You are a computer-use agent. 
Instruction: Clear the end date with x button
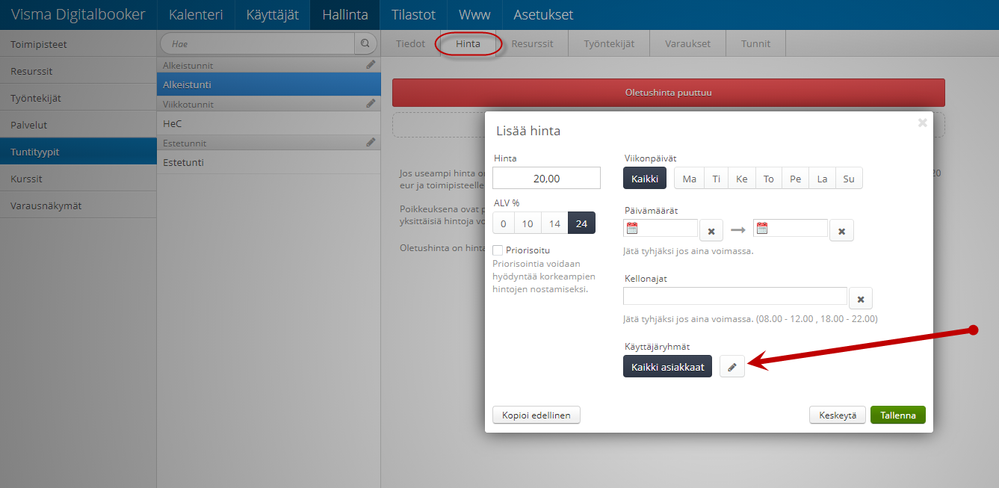(x=842, y=231)
